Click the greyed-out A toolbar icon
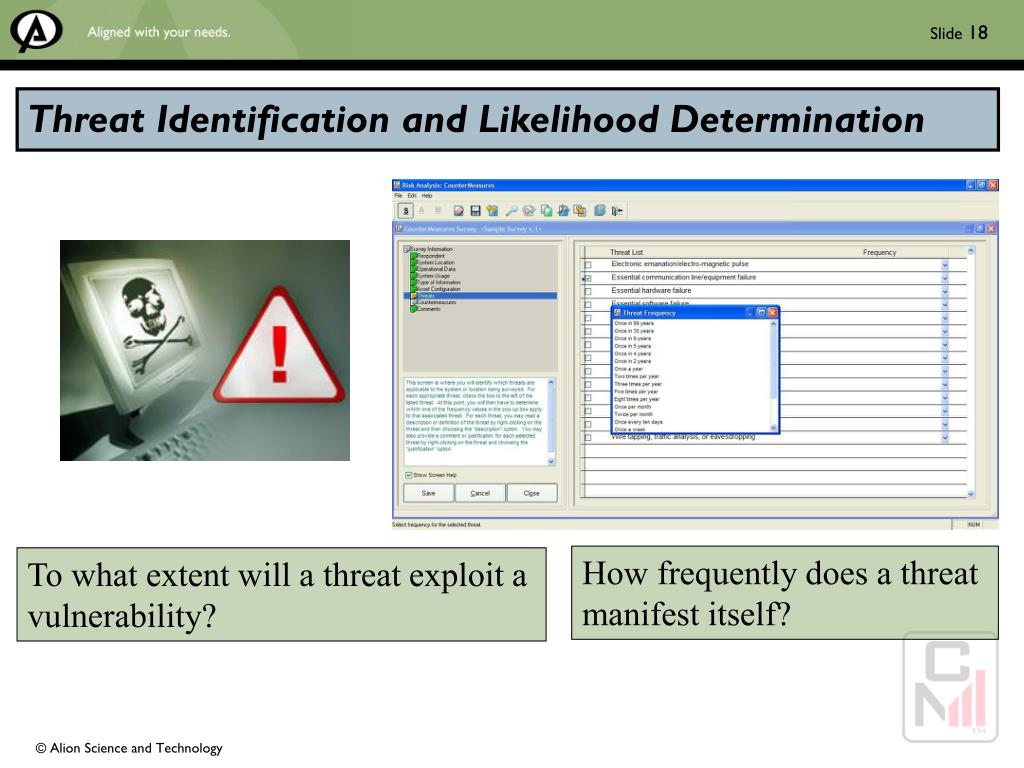The image size is (1024, 768). coord(422,210)
